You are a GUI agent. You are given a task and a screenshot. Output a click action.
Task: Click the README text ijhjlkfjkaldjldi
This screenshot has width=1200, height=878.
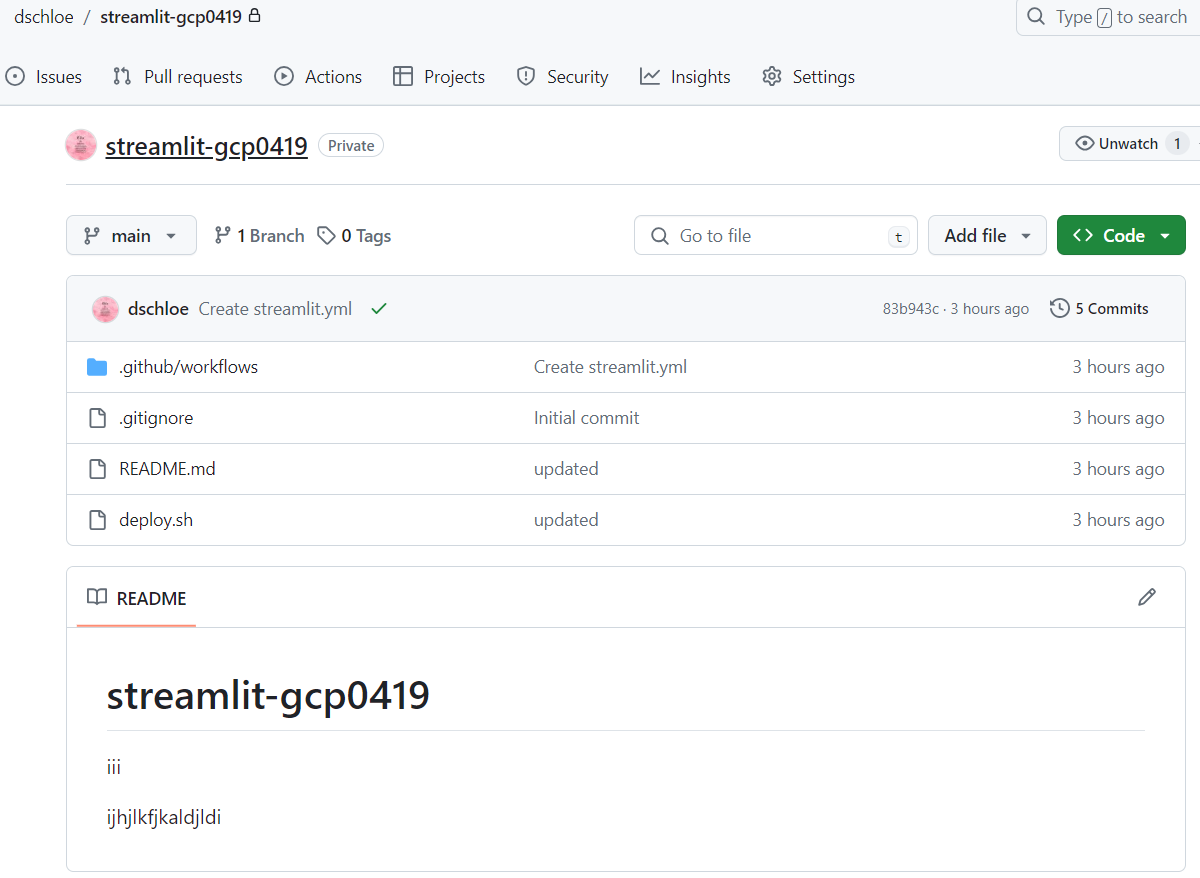[x=164, y=818]
